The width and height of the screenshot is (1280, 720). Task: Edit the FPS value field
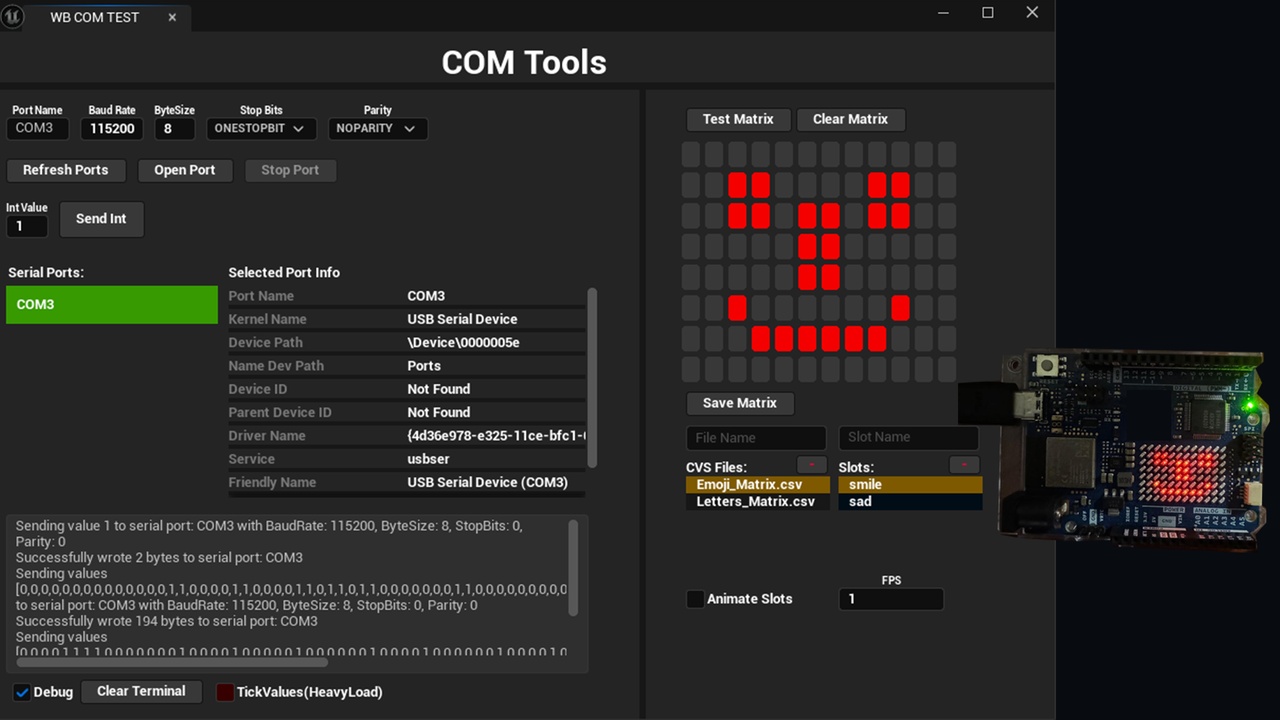(x=890, y=599)
